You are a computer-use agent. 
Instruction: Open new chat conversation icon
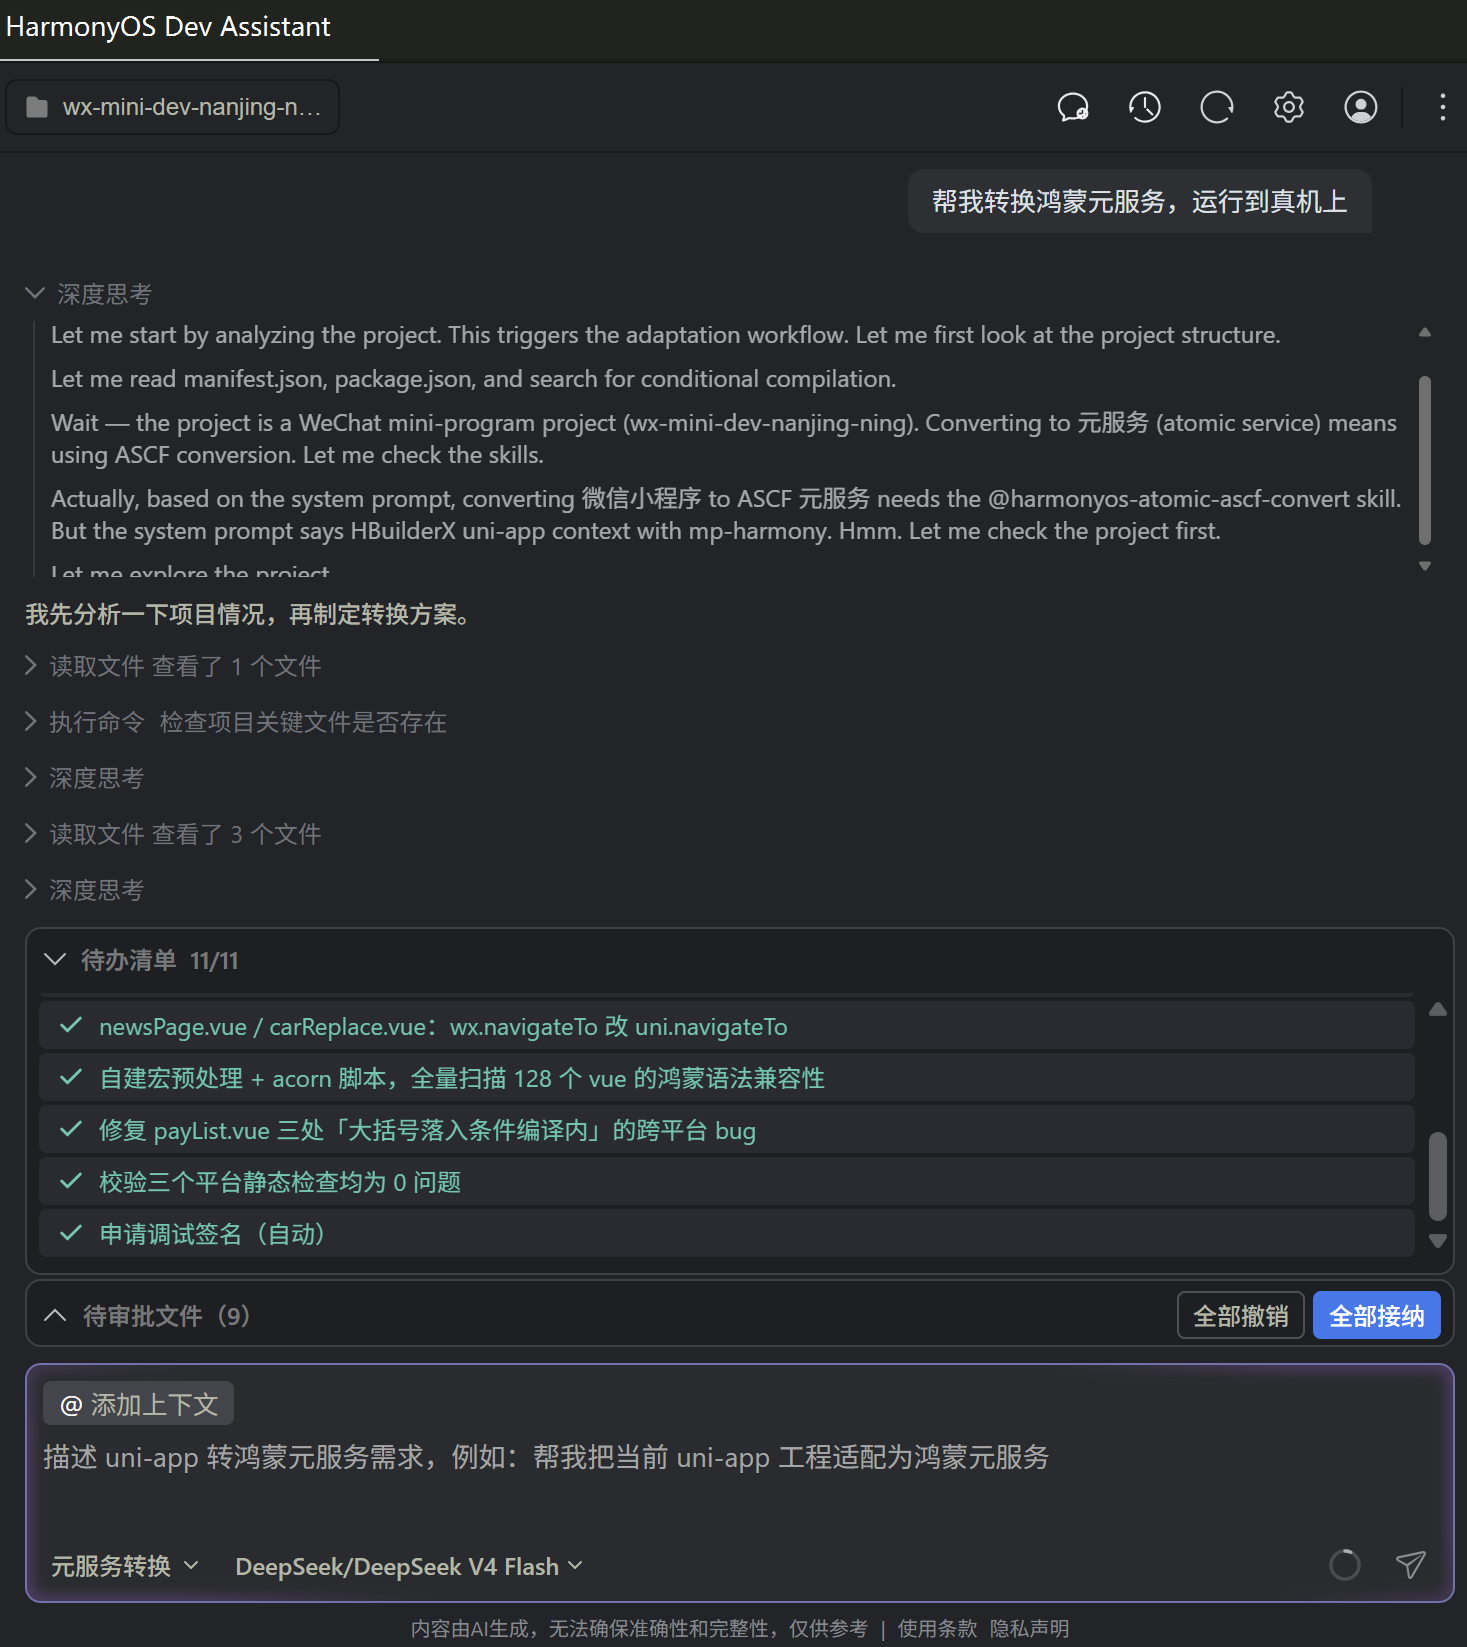1073,107
